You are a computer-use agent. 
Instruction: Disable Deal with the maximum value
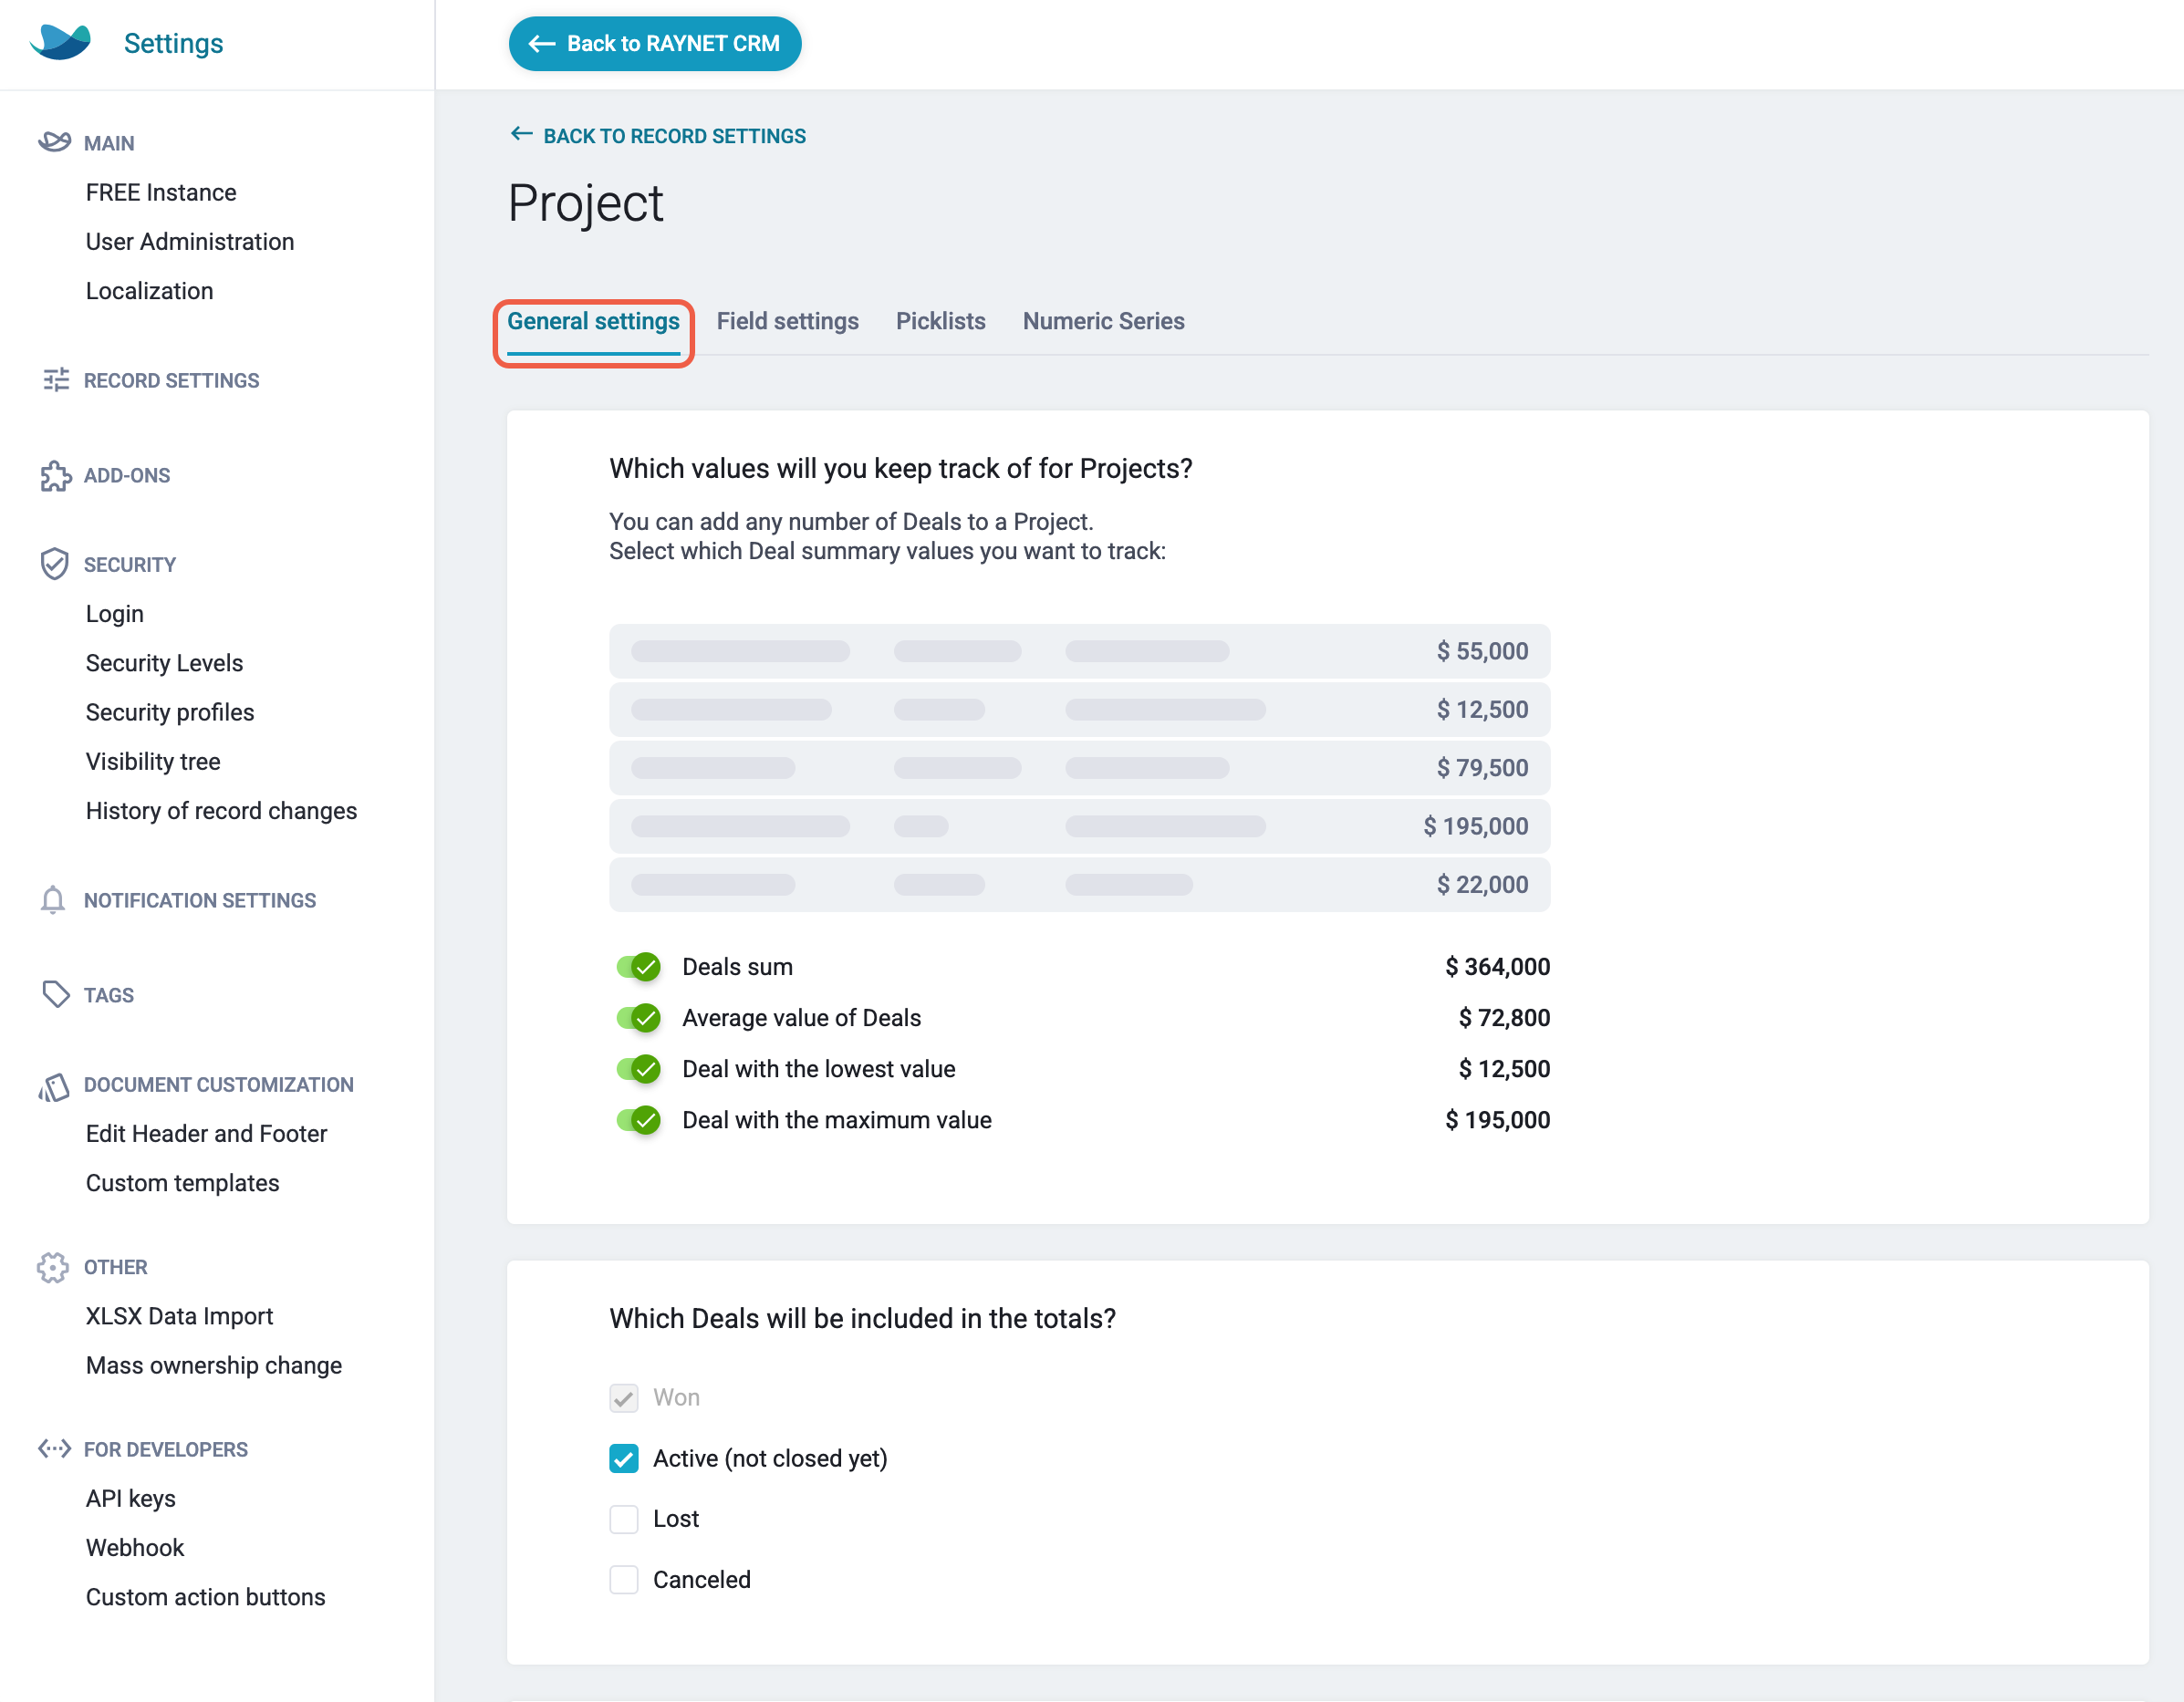[638, 1120]
